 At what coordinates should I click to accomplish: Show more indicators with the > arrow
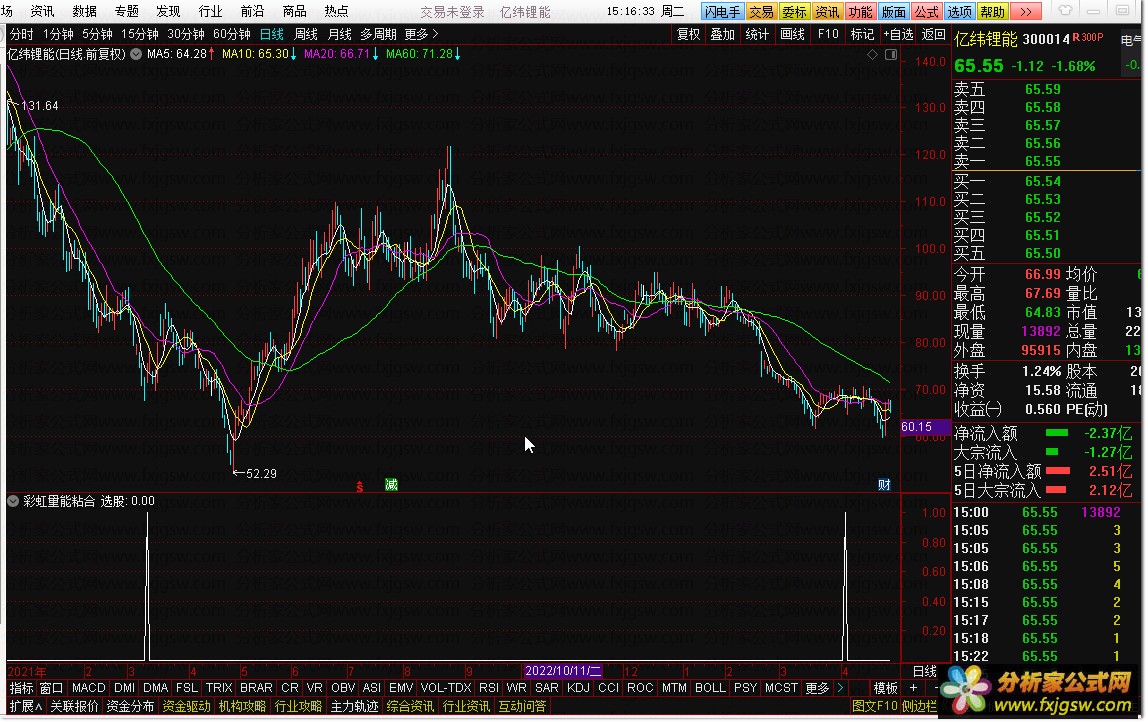tap(840, 688)
